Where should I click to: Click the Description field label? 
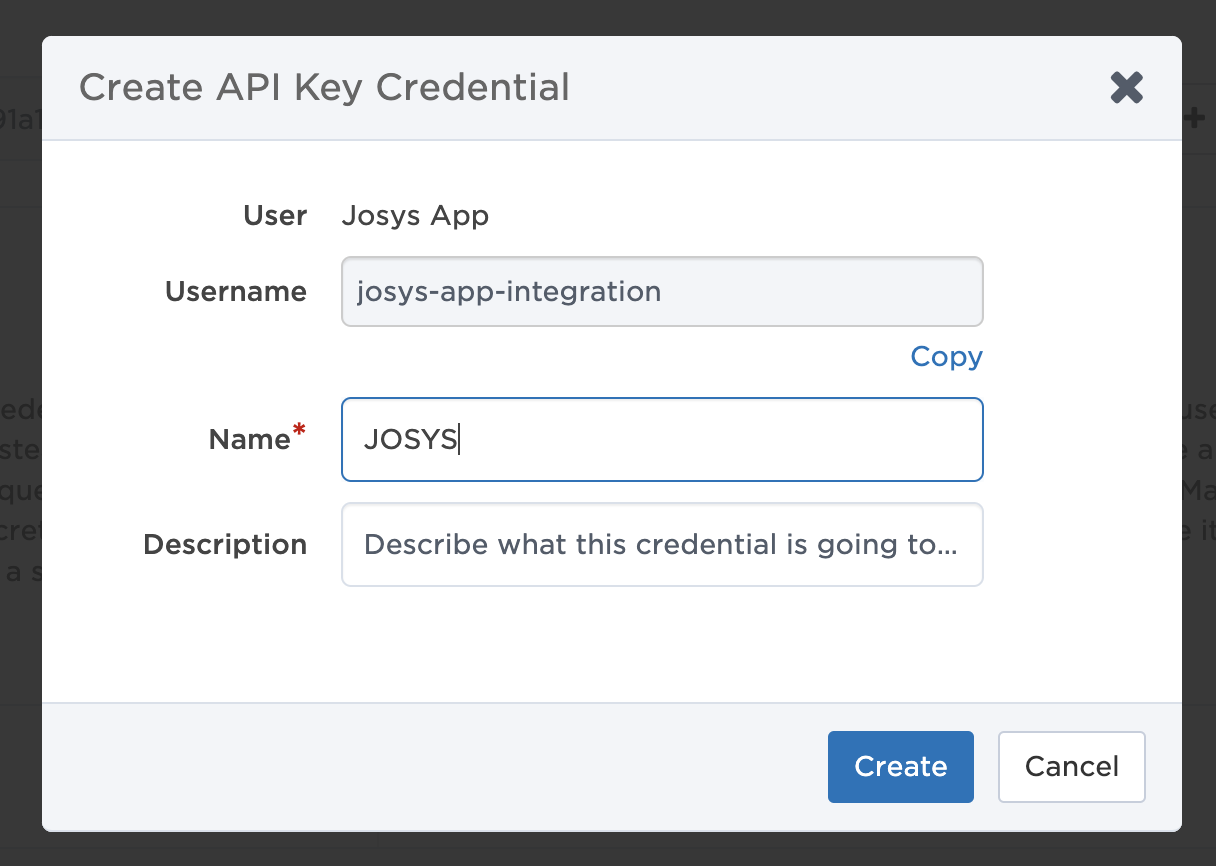click(225, 545)
